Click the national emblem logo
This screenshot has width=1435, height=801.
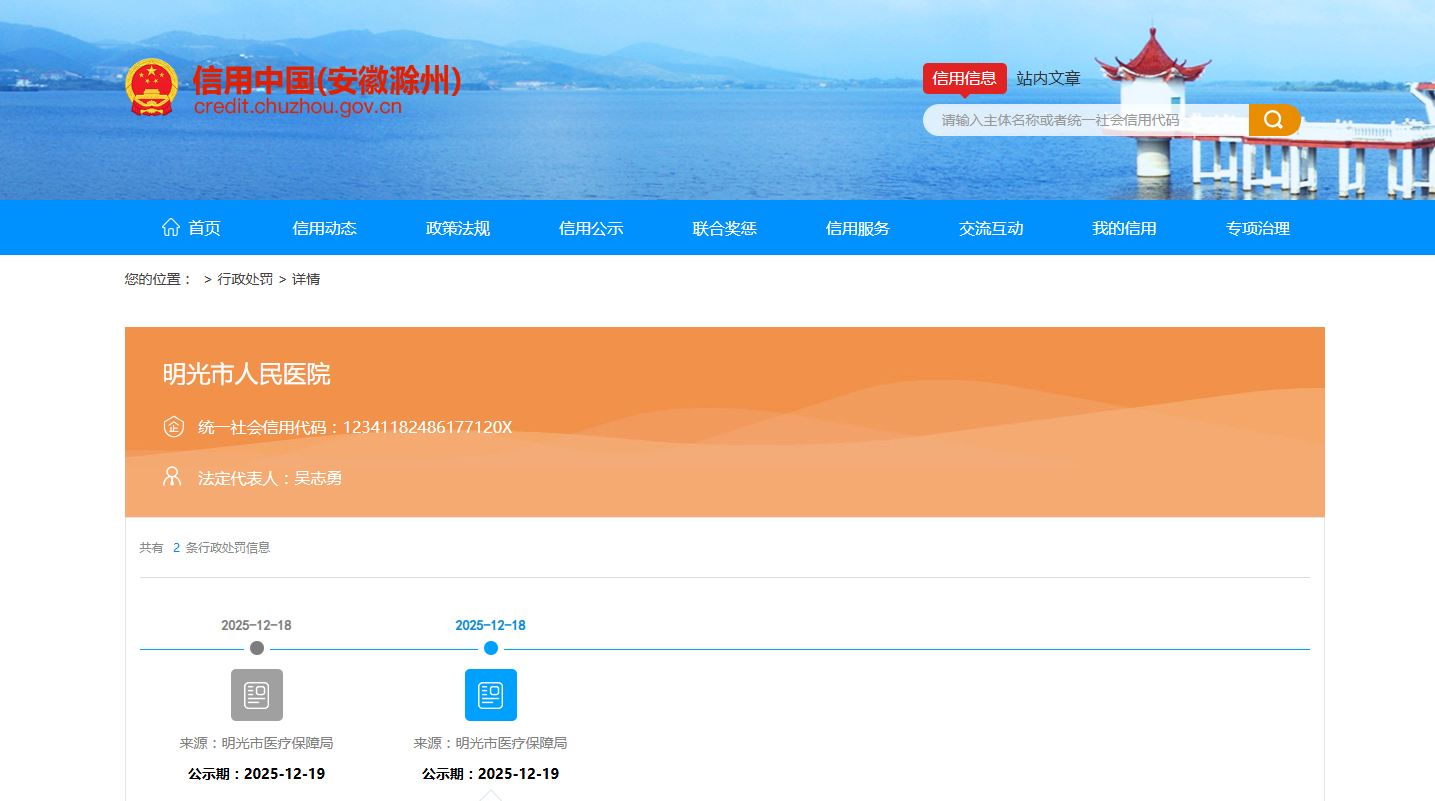click(152, 87)
